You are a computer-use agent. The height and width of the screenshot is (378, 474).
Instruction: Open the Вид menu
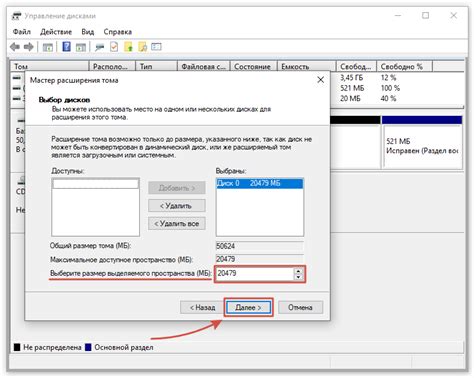88,32
